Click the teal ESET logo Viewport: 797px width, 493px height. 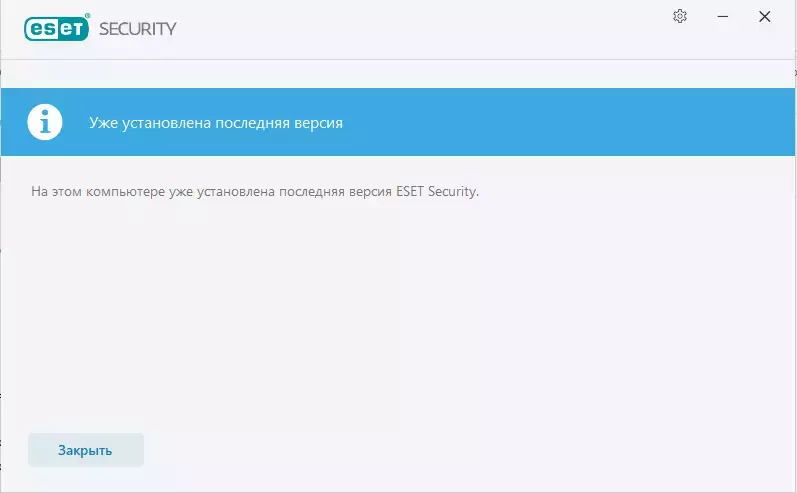pyautogui.click(x=56, y=28)
